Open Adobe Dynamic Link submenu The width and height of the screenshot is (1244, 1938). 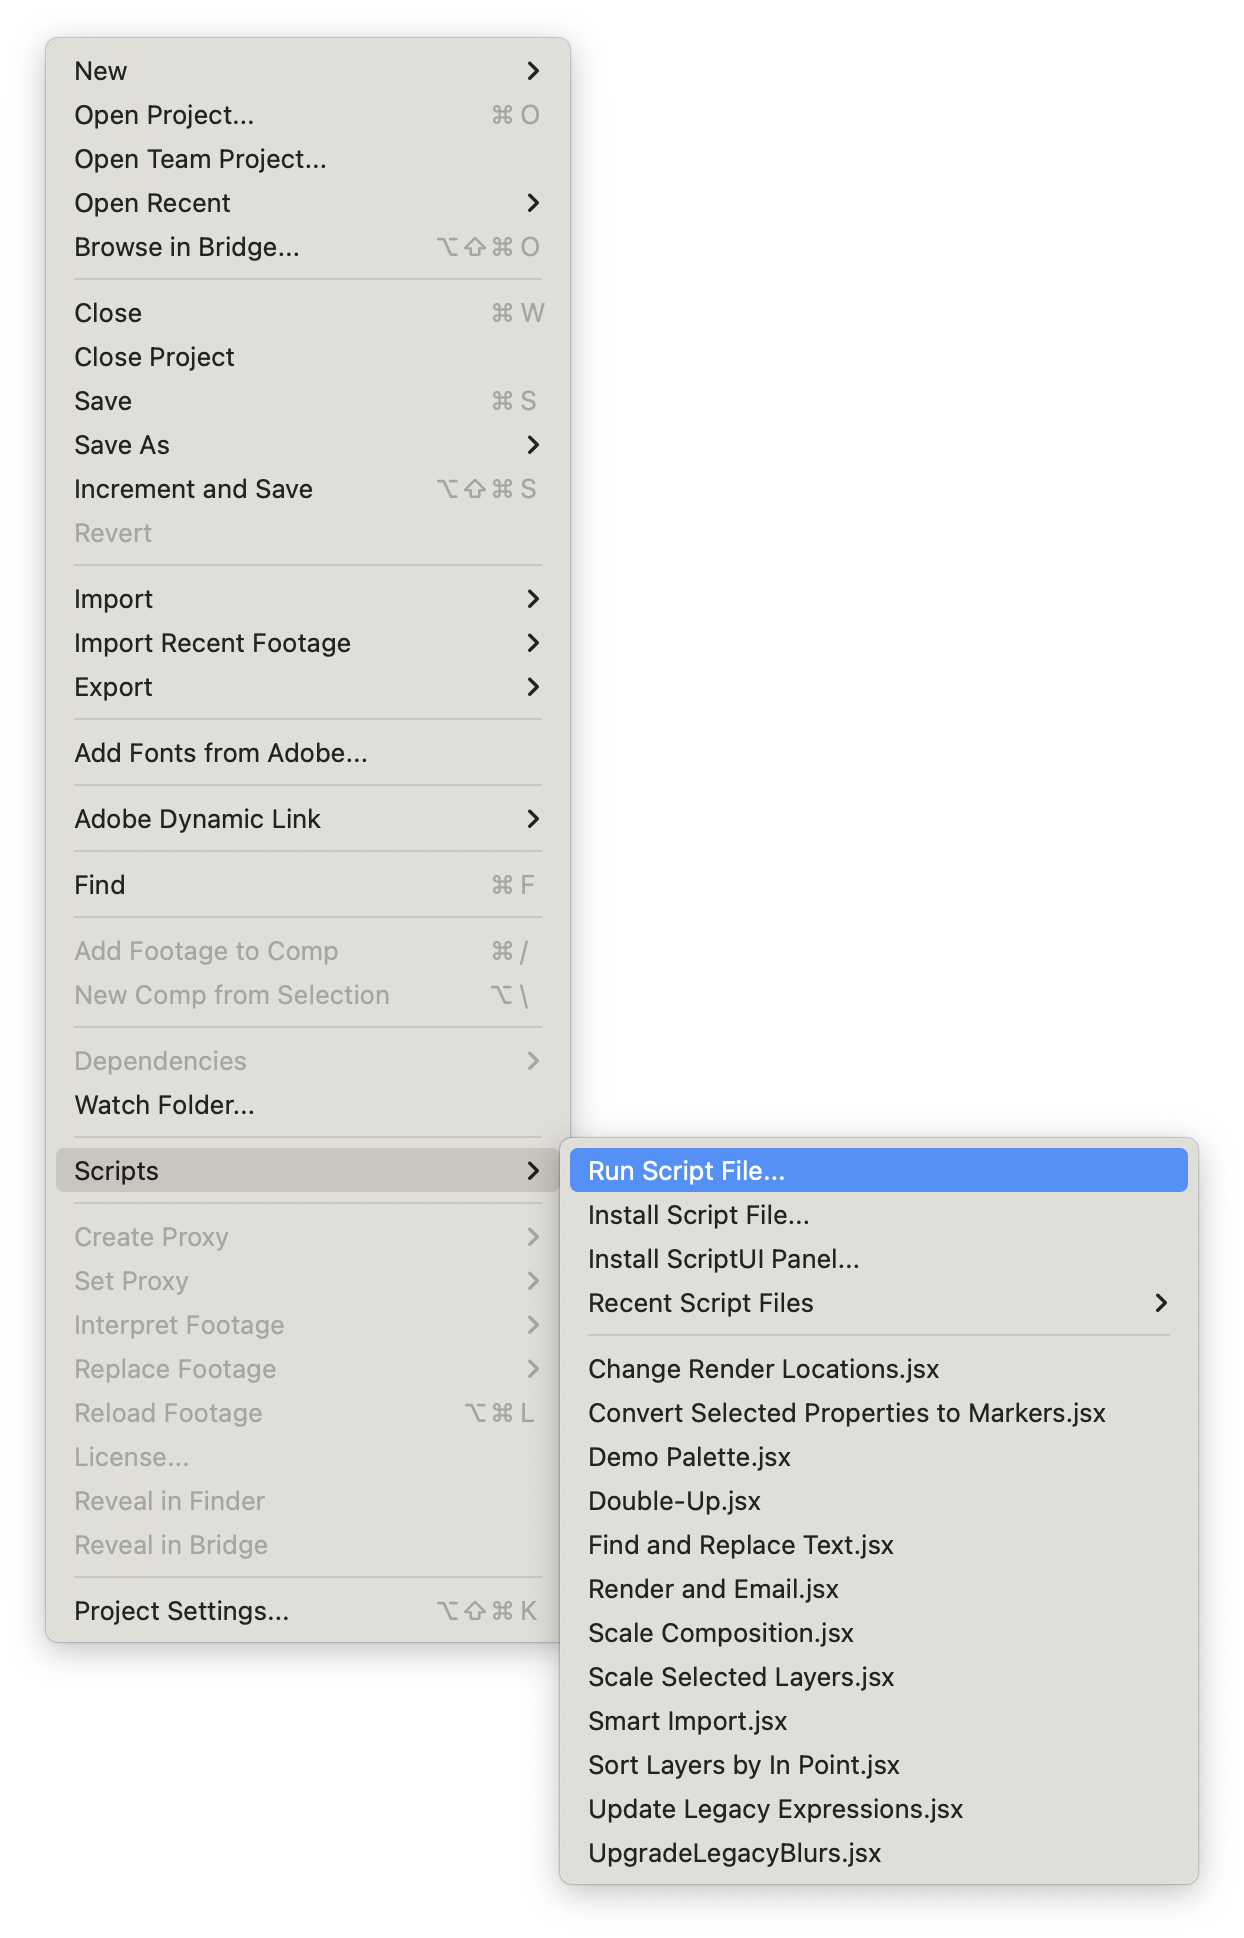pos(308,819)
